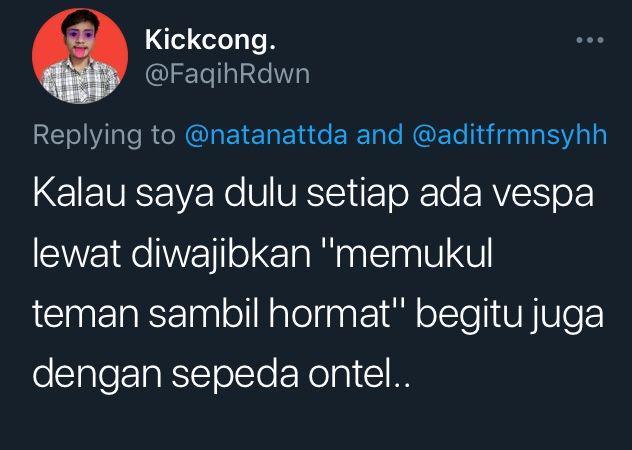Select the quoted word 'memukul'
The width and height of the screenshot is (632, 450).
point(411,254)
